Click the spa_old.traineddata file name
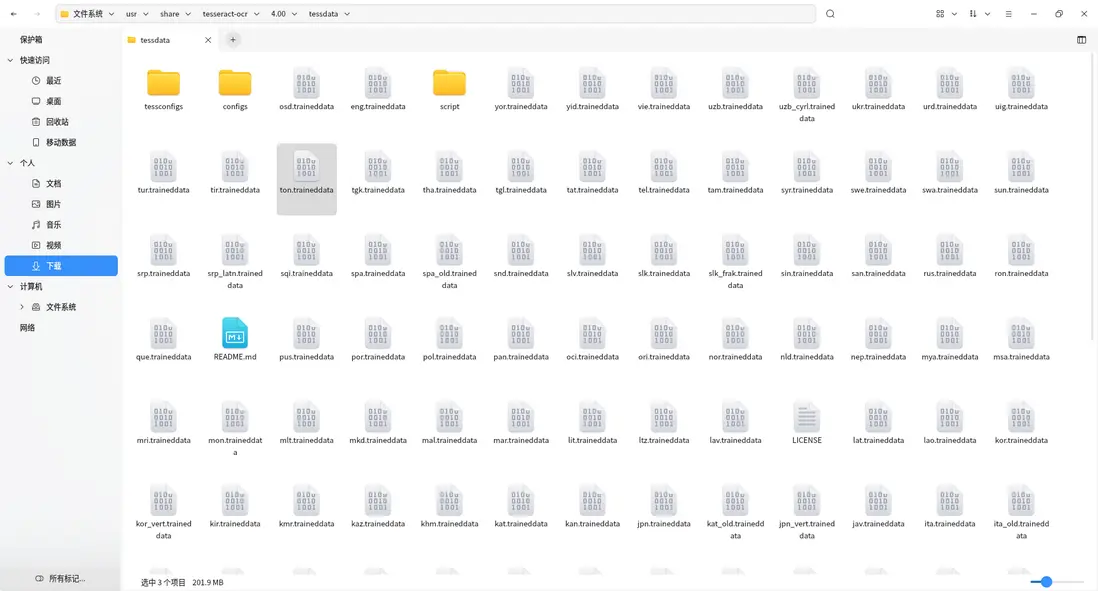The width and height of the screenshot is (1098, 591). (449, 279)
